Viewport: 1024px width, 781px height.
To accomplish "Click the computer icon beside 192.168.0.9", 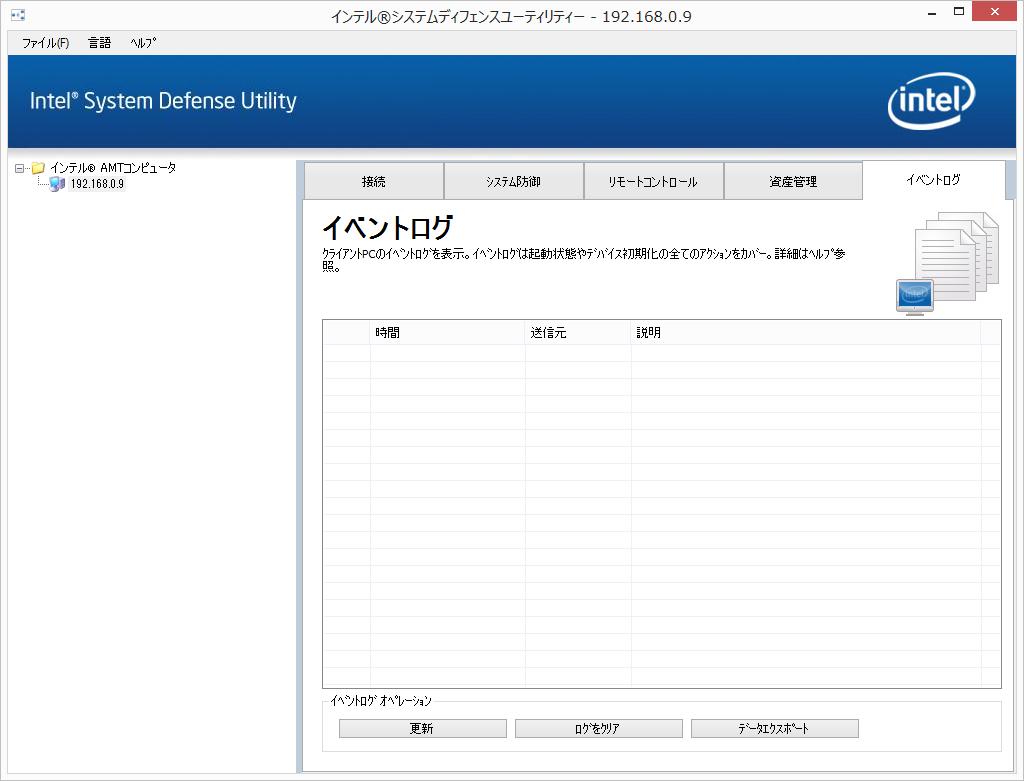I will coord(57,183).
